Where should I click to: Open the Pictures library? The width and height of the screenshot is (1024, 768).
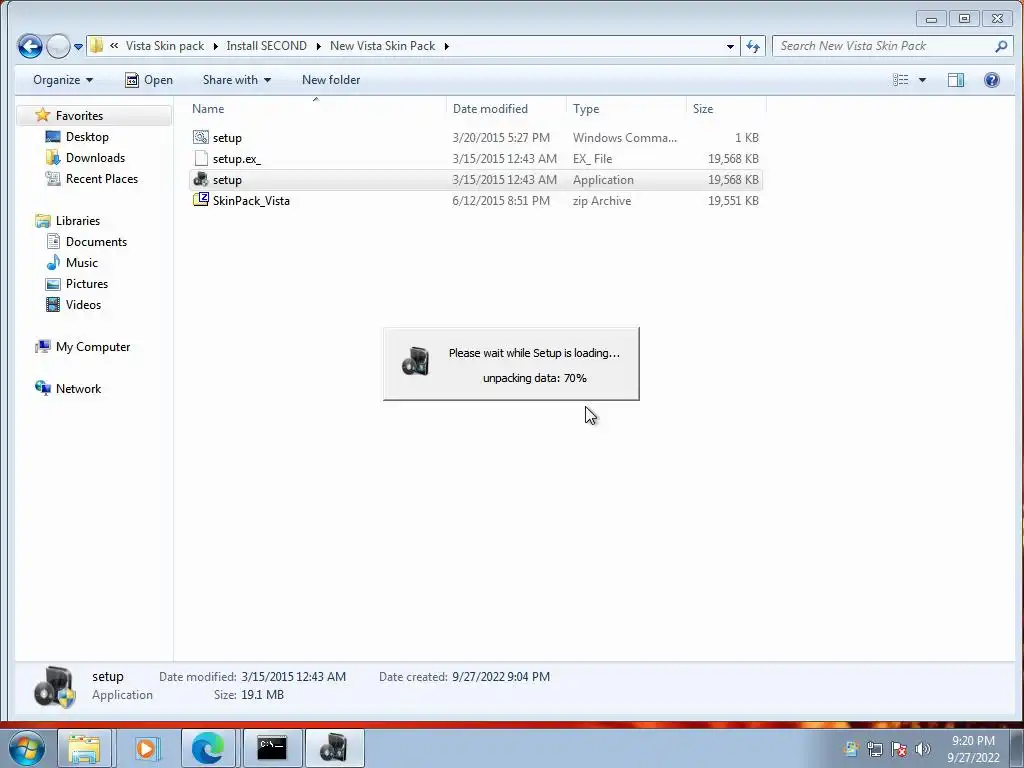click(86, 283)
